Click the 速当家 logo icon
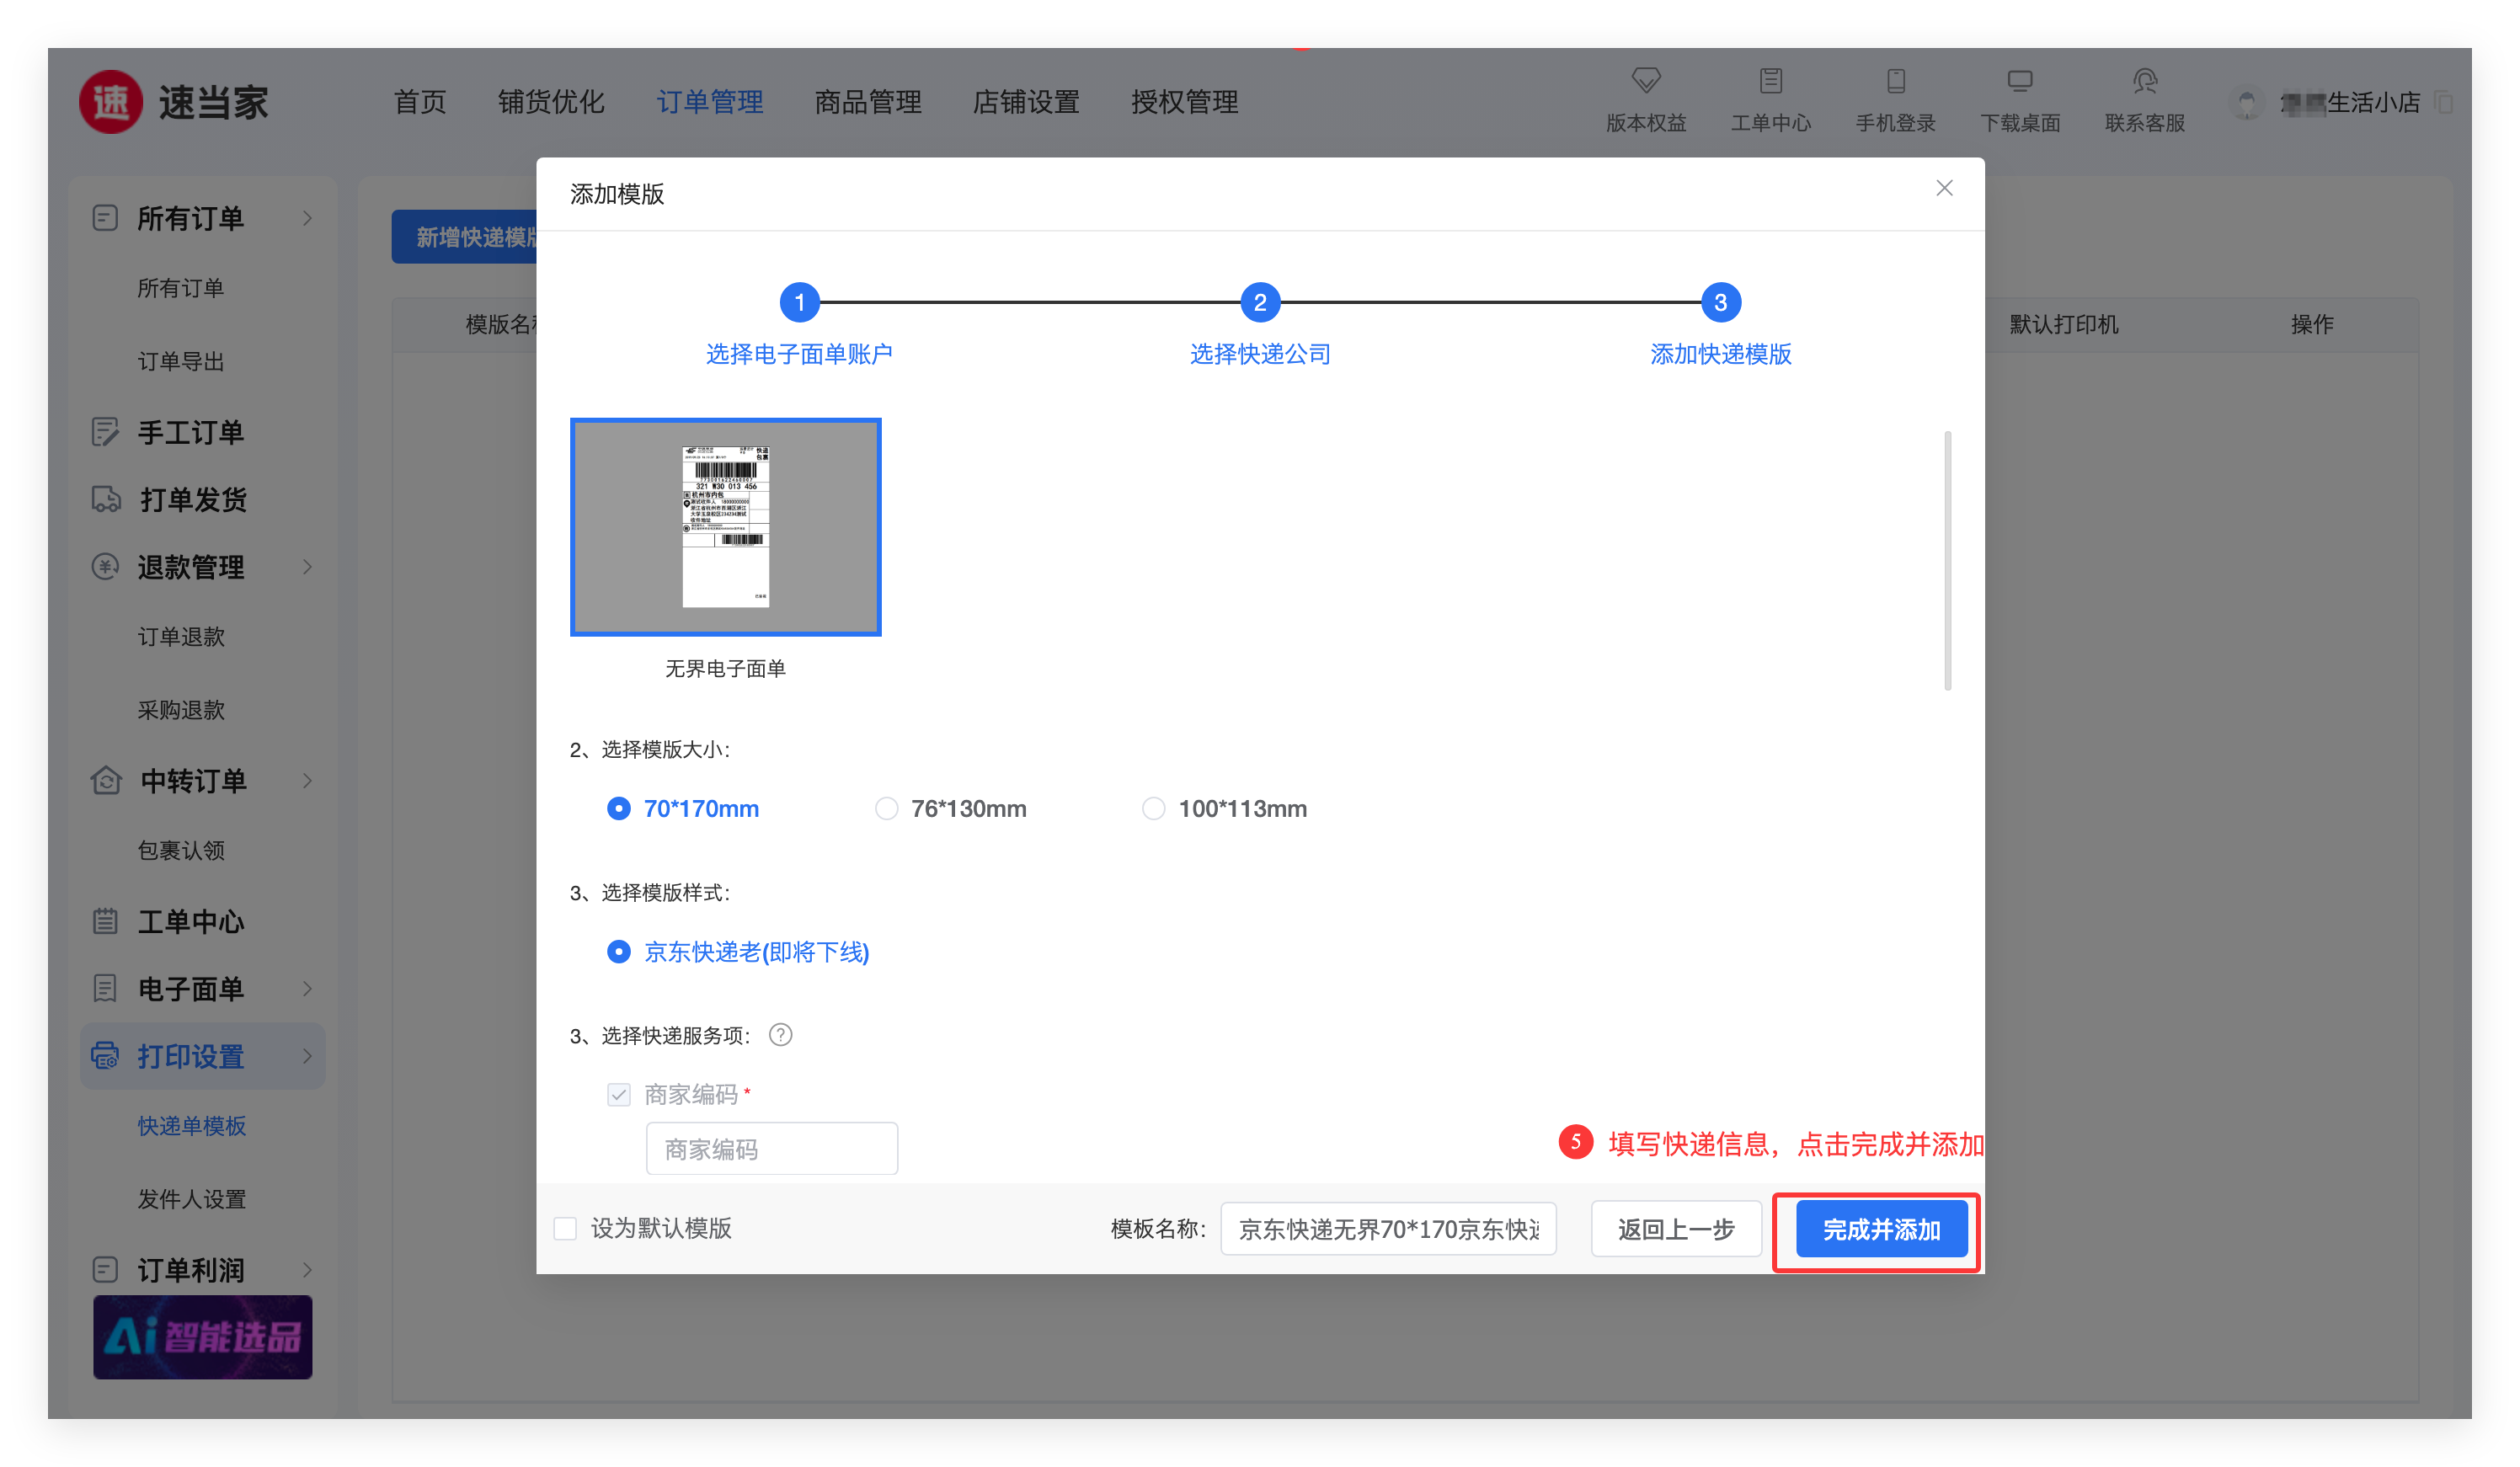Screen dimensions: 2520x1467 pyautogui.click(x=111, y=102)
